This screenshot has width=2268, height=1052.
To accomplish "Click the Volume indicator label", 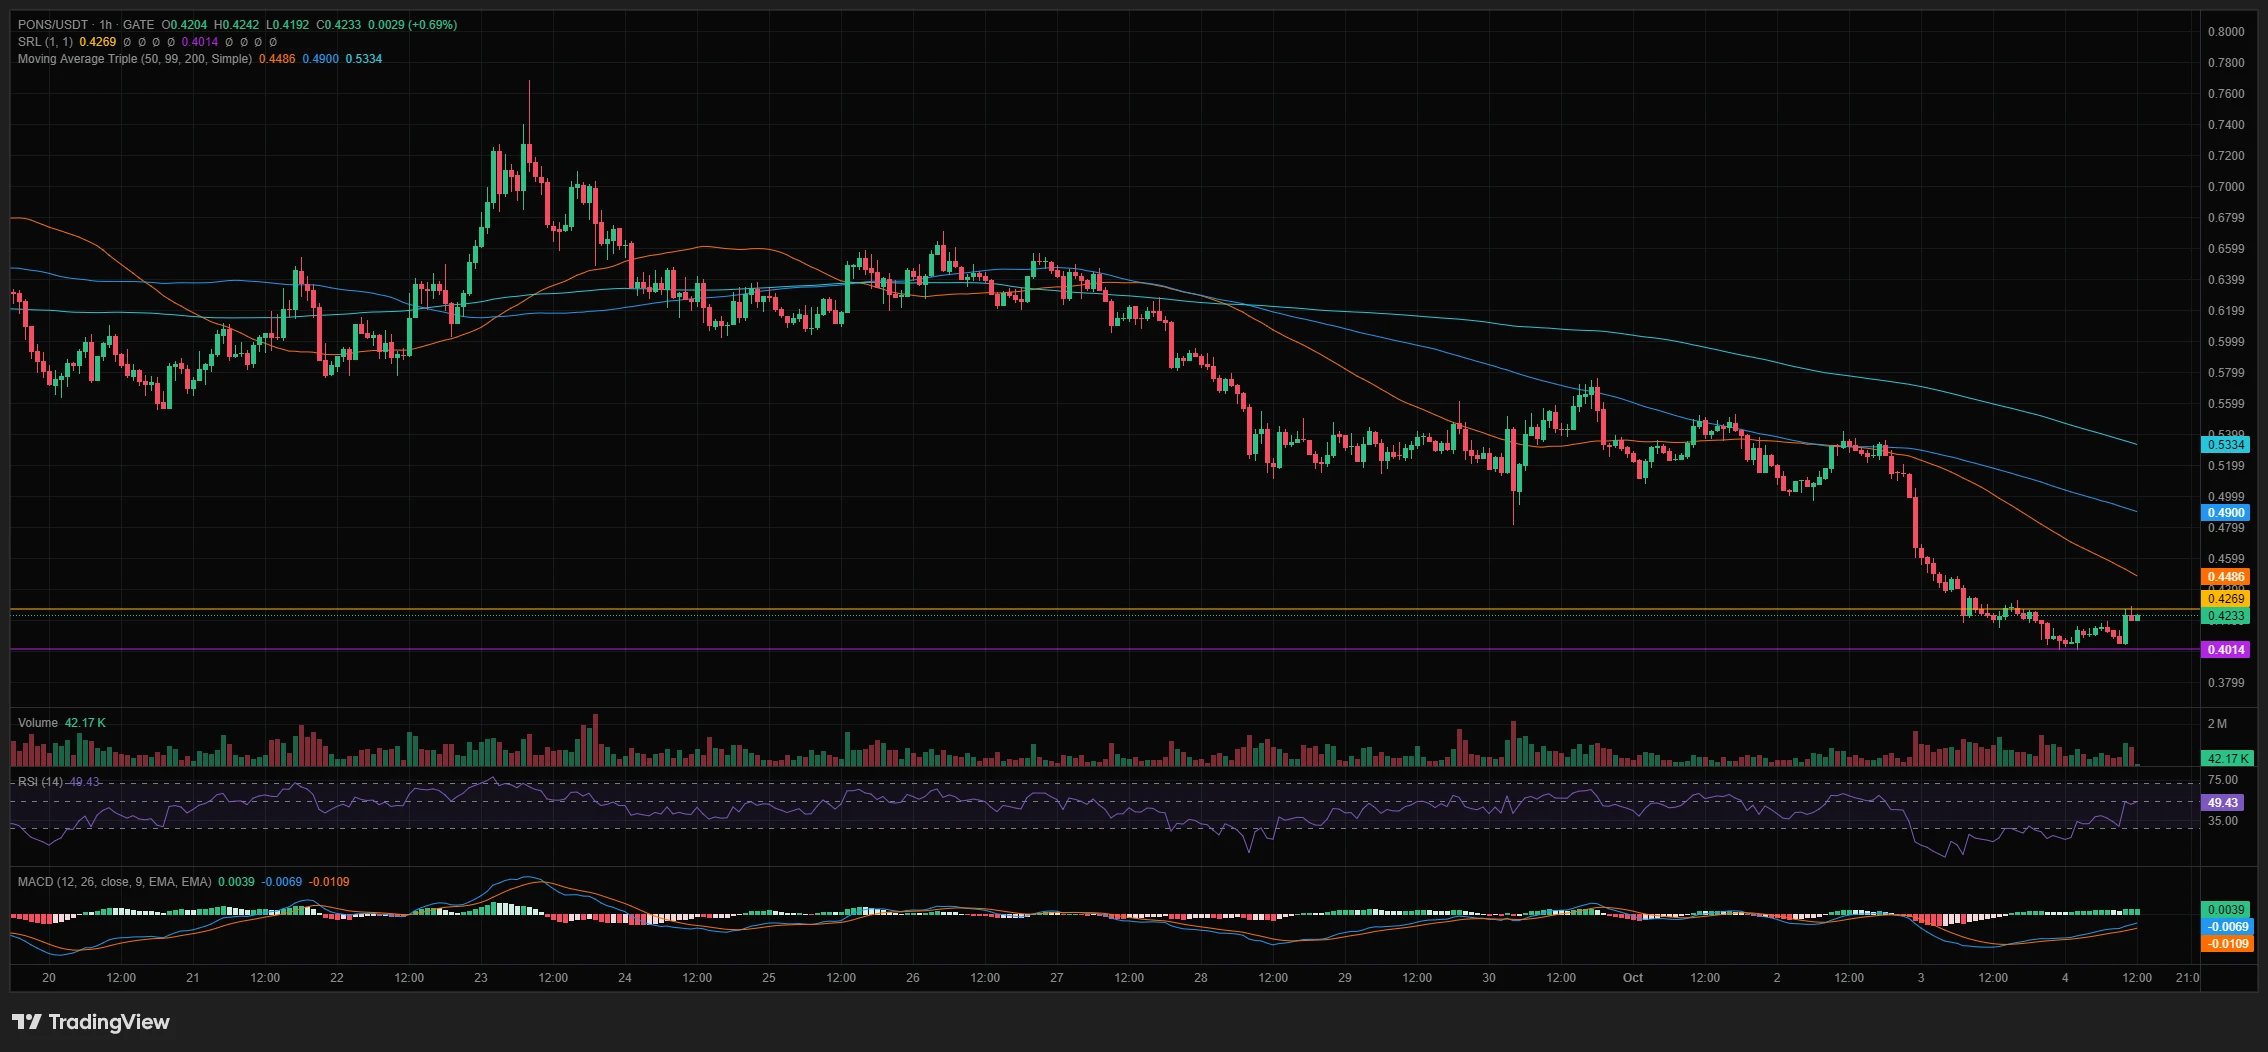I will pos(38,723).
